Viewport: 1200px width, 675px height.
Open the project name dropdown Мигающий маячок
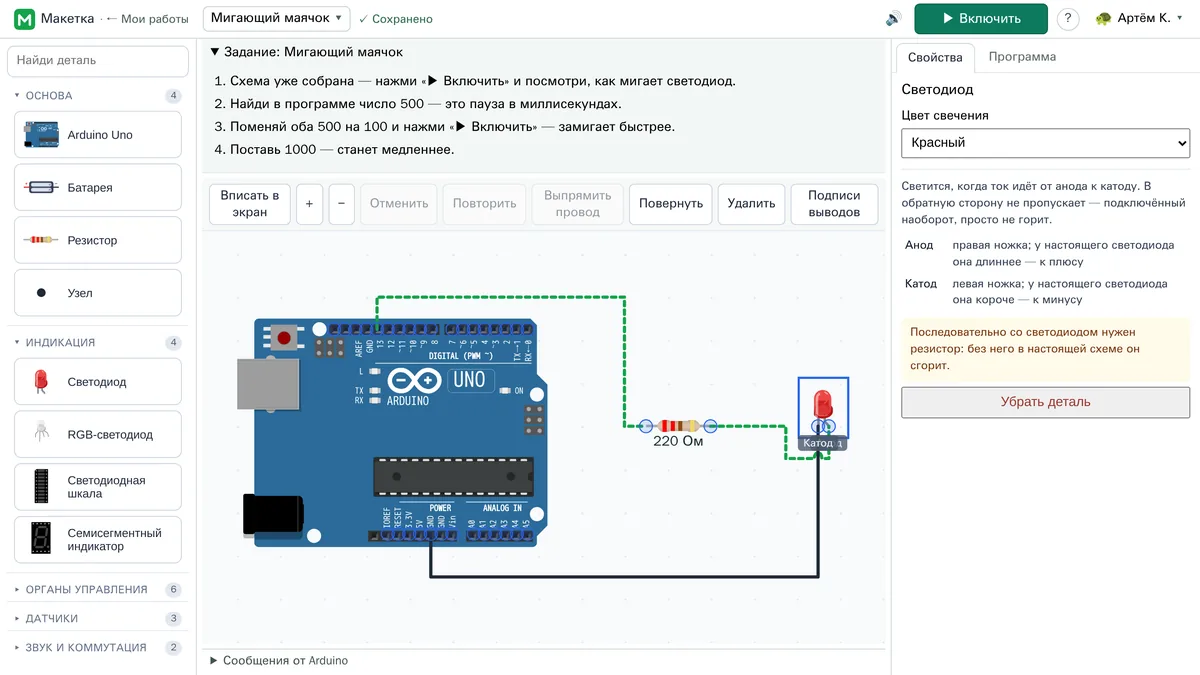pos(276,18)
